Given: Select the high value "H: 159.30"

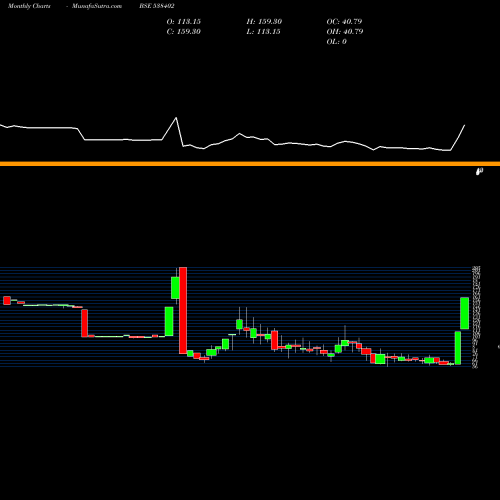Looking at the screenshot, I should pyautogui.click(x=264, y=22).
